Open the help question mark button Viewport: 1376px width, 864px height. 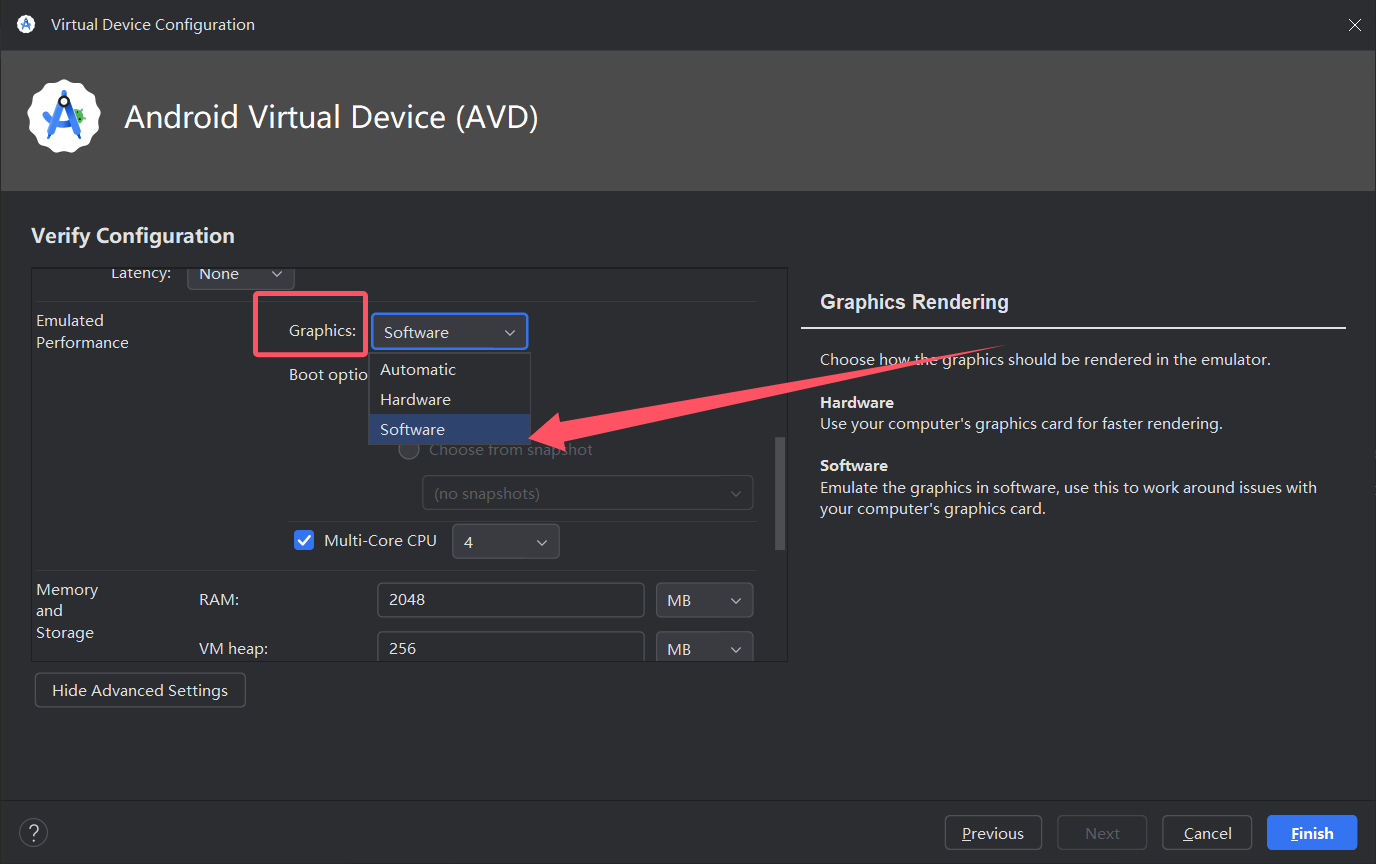[33, 832]
